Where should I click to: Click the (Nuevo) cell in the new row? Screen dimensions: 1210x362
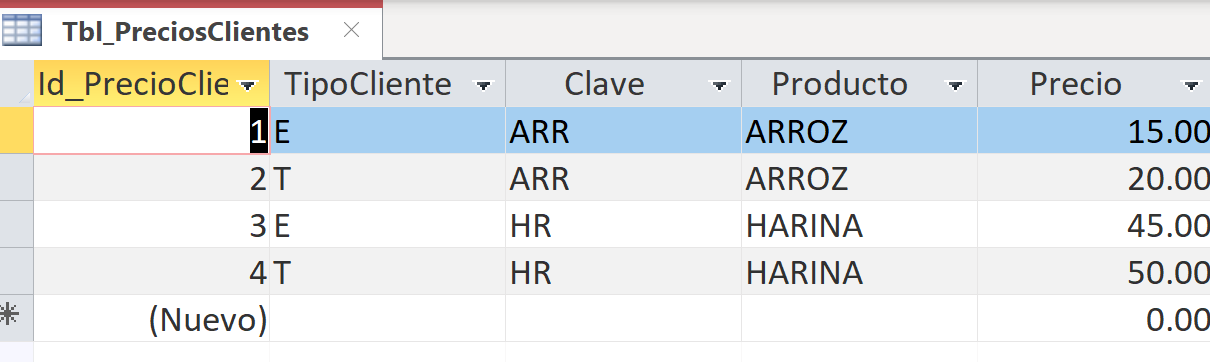pos(151,319)
